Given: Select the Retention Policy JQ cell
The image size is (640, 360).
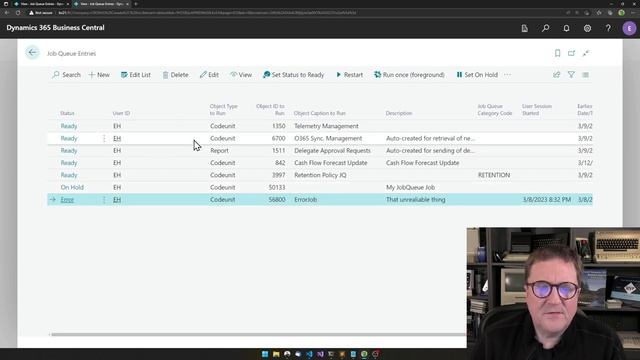Looking at the screenshot, I should (x=320, y=175).
